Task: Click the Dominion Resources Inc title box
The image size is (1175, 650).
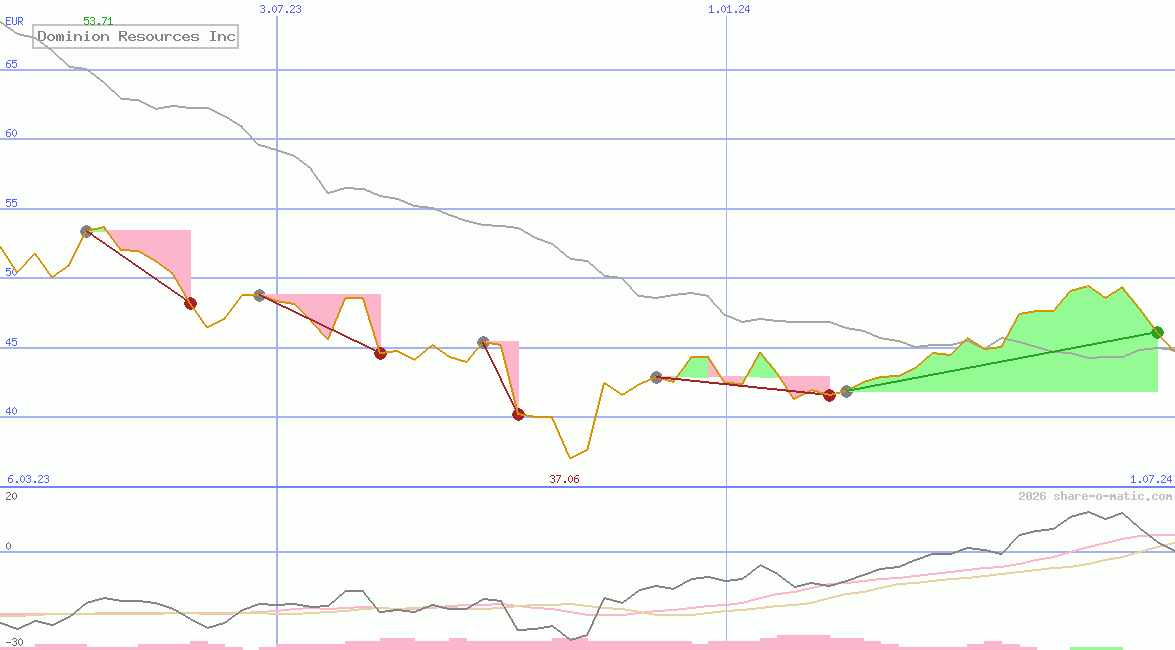Action: (x=135, y=36)
